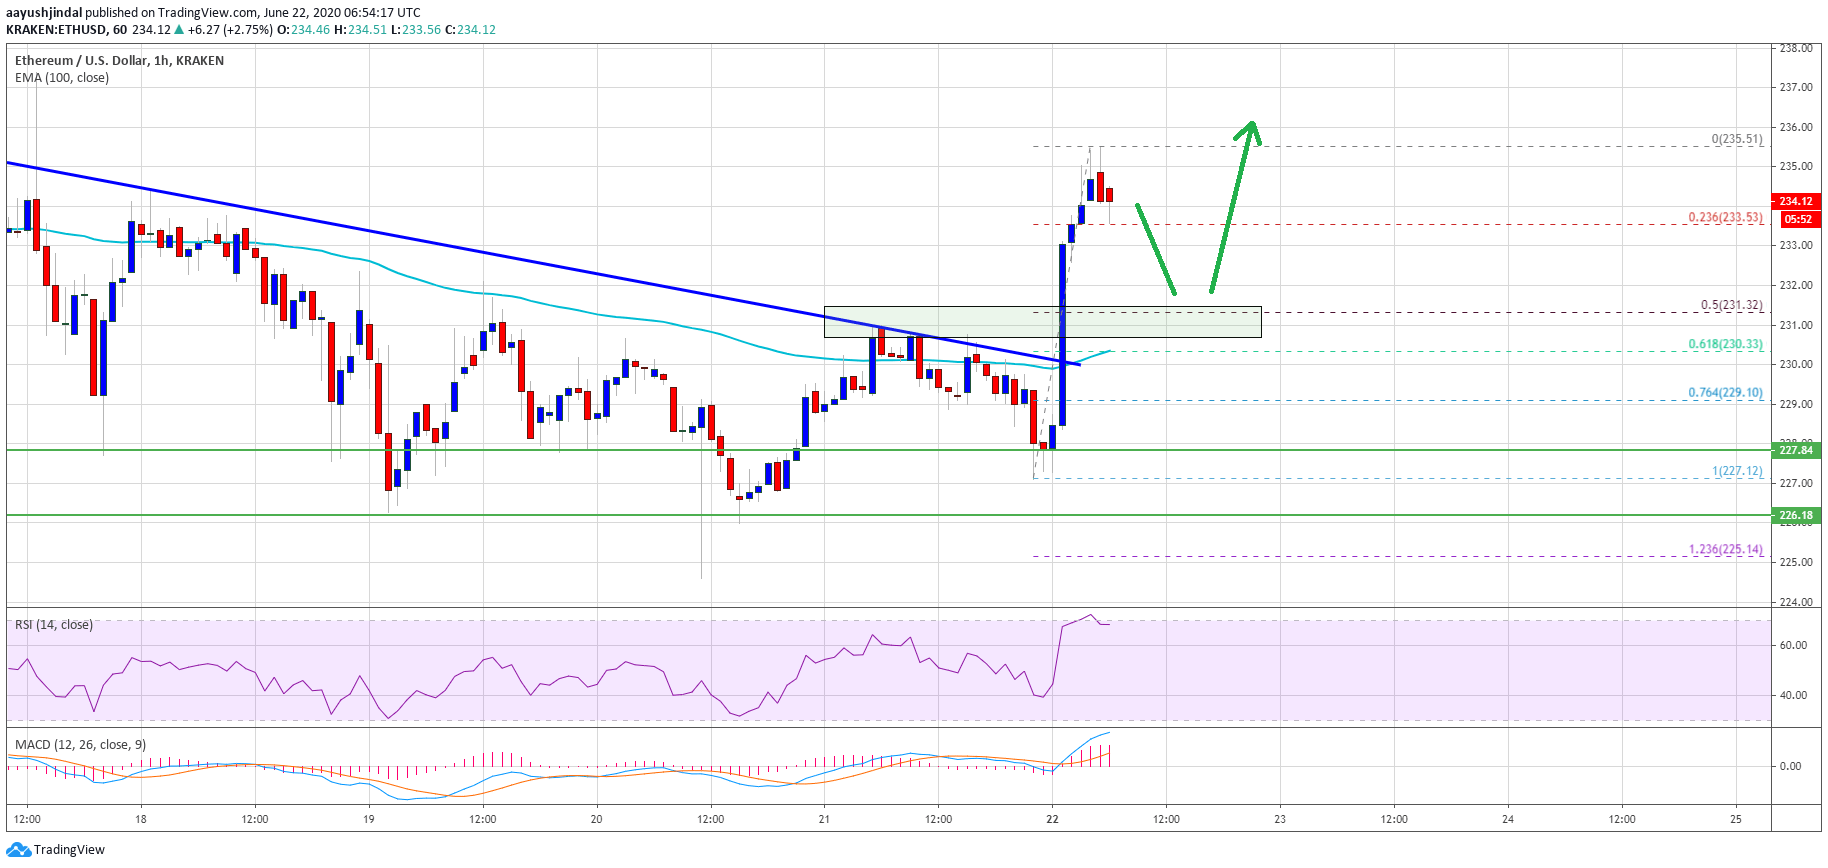Click the green 226.18 support price tag

(1796, 515)
